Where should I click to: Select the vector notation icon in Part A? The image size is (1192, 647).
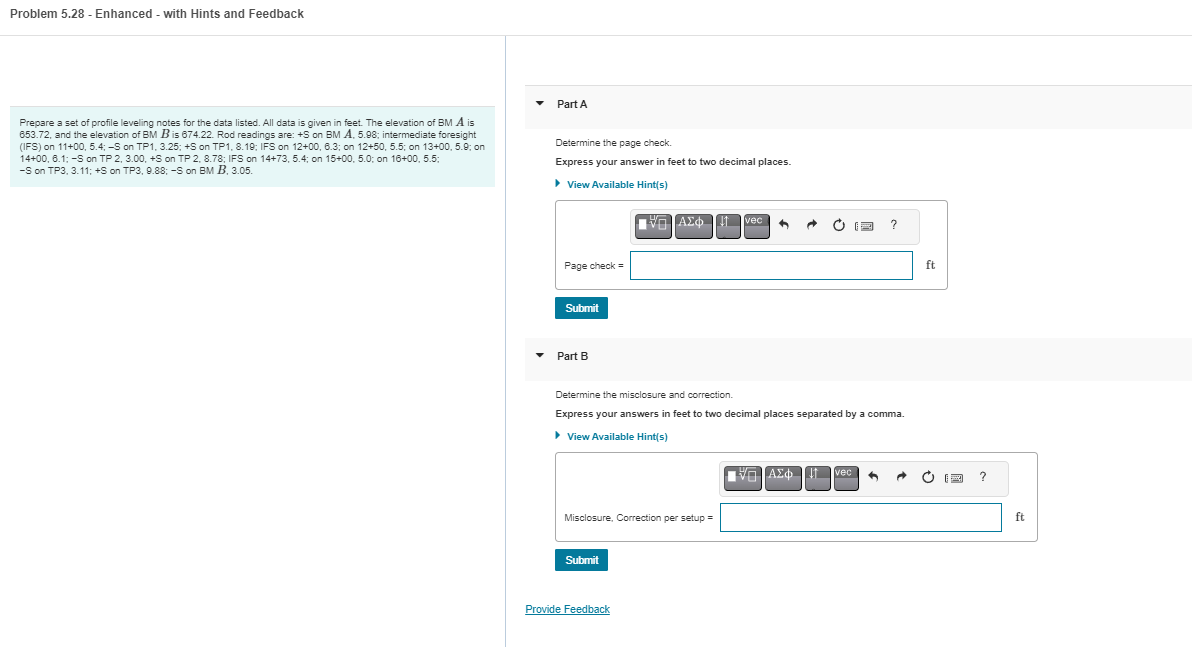[x=756, y=226]
